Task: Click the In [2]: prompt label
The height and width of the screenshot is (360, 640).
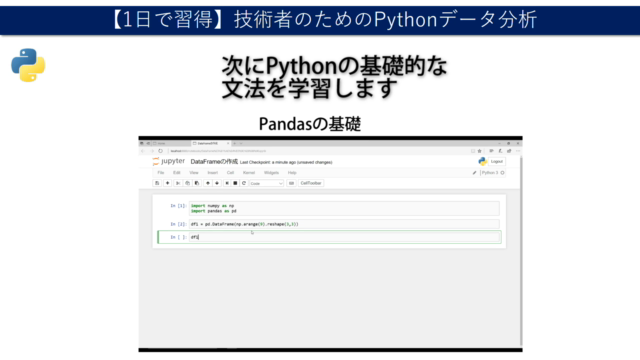Action: (x=178, y=224)
